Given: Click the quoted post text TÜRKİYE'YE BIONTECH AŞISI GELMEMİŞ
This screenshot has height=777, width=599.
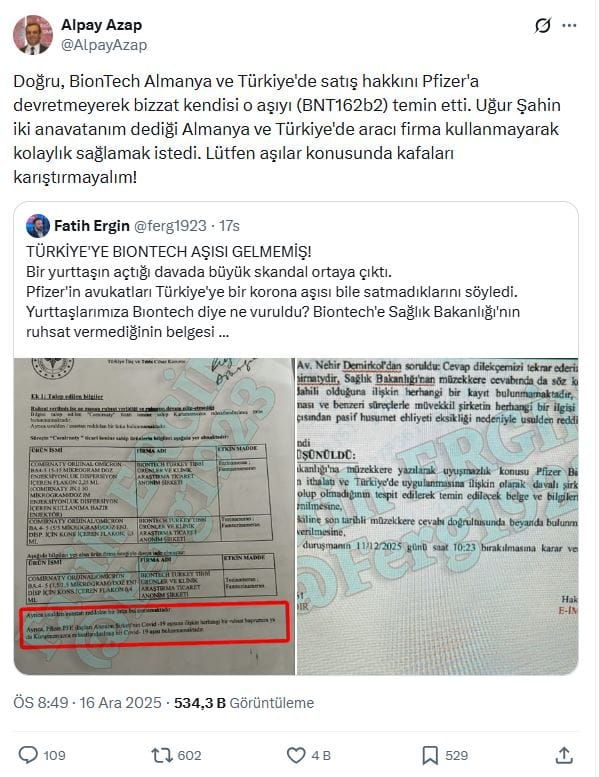Looking at the screenshot, I should [169, 252].
